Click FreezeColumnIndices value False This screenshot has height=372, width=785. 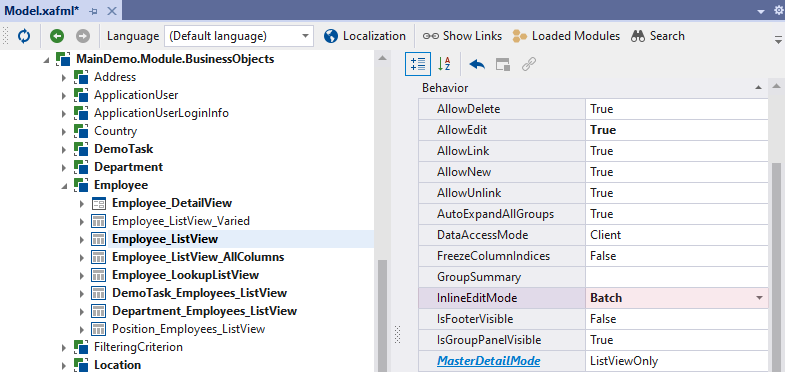point(603,256)
